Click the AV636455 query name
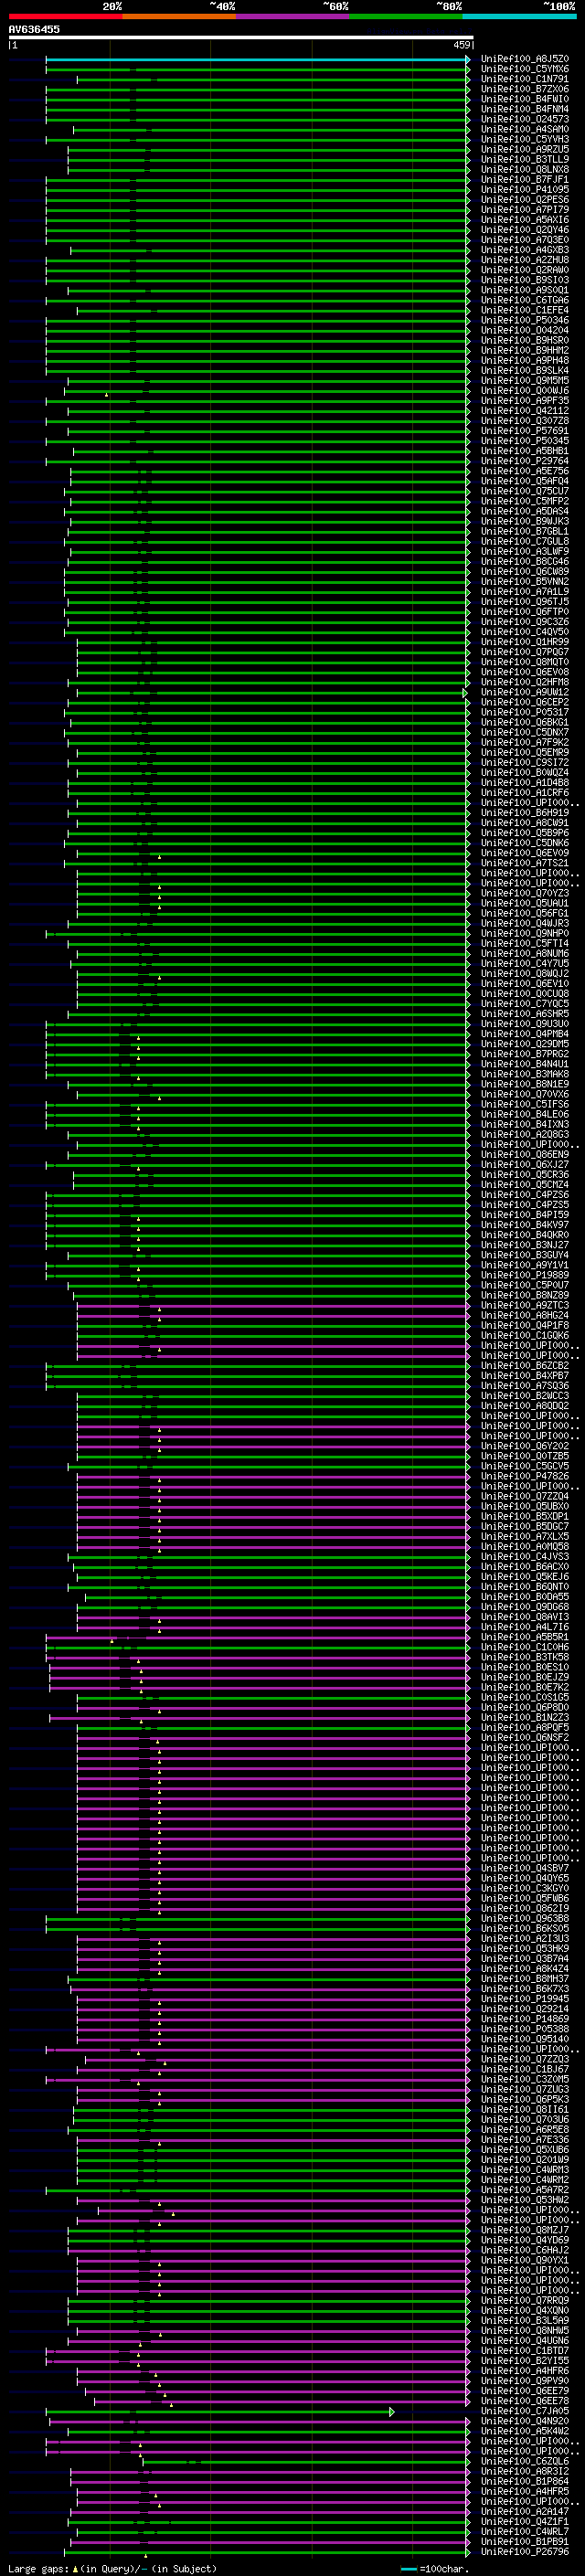585x2576 pixels. 34,29
